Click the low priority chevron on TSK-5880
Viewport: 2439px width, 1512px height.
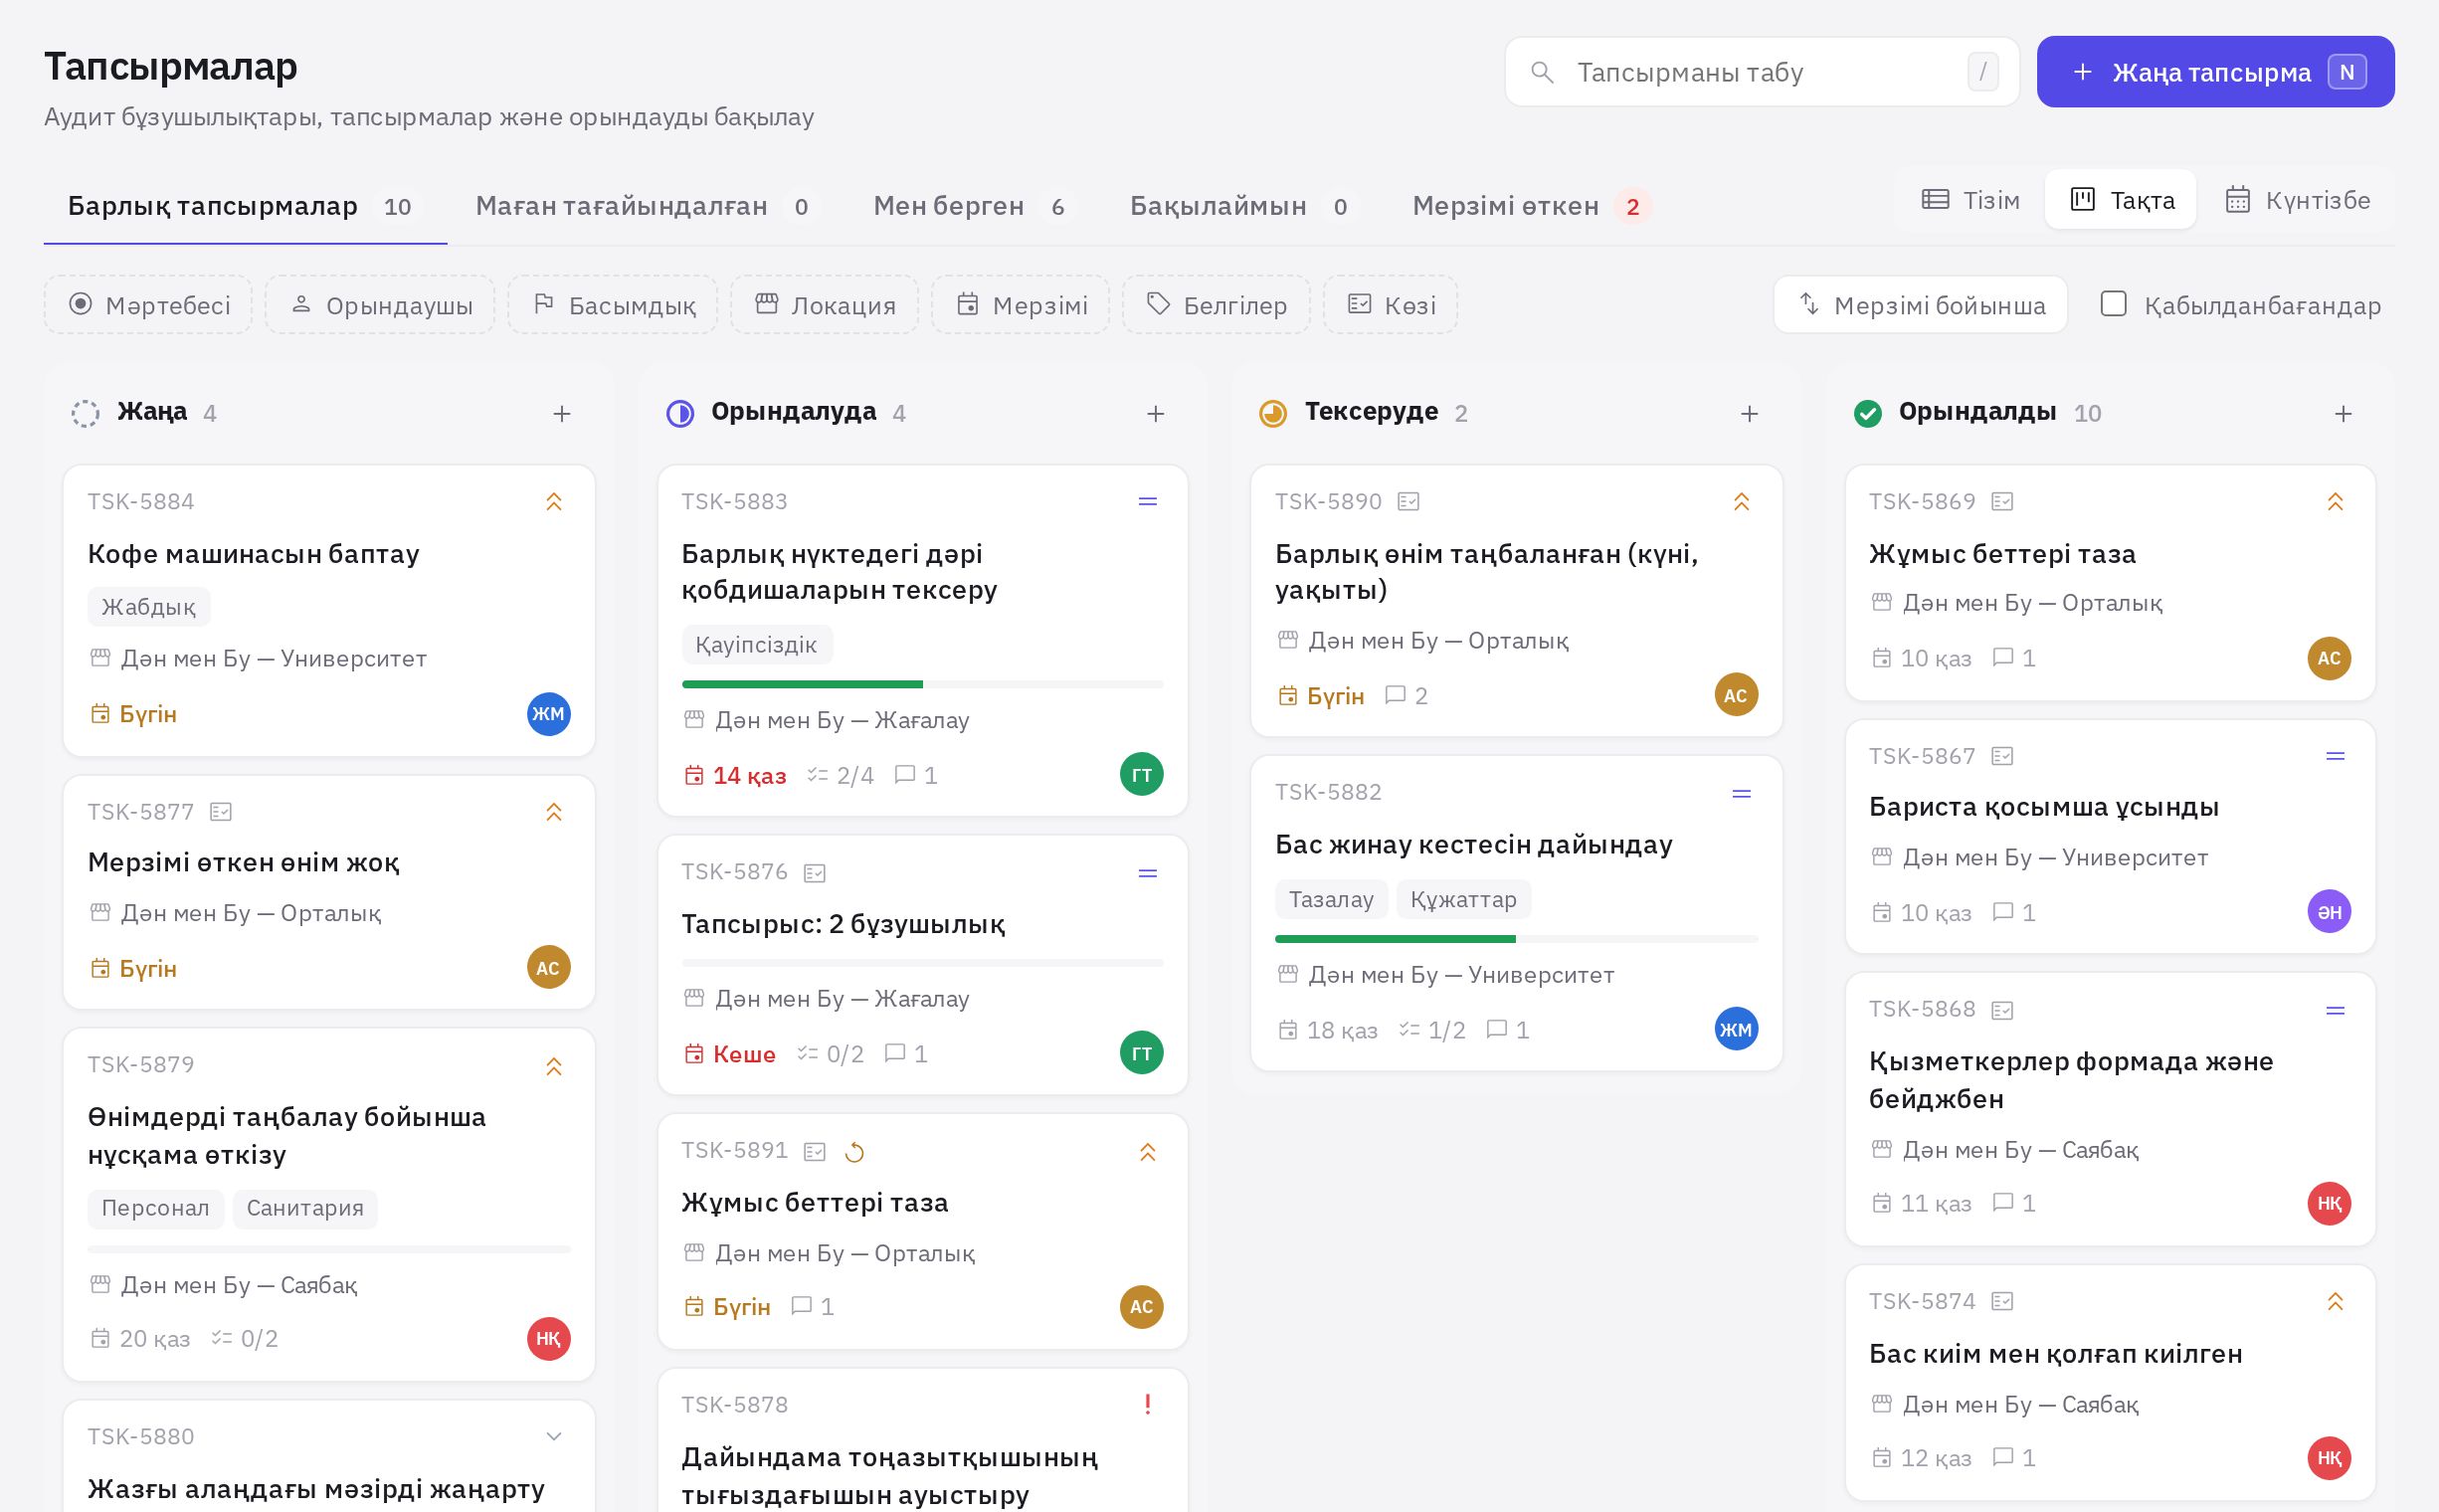pyautogui.click(x=554, y=1436)
